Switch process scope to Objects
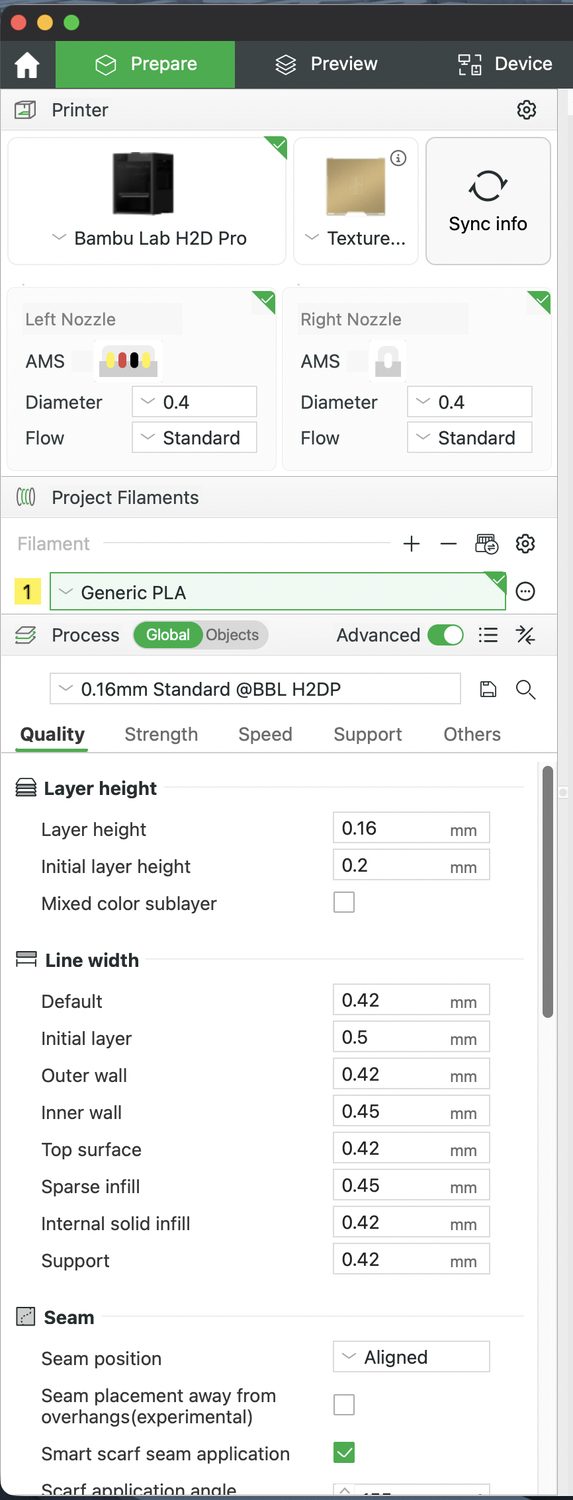This screenshot has height=1500, width=573. click(x=233, y=635)
